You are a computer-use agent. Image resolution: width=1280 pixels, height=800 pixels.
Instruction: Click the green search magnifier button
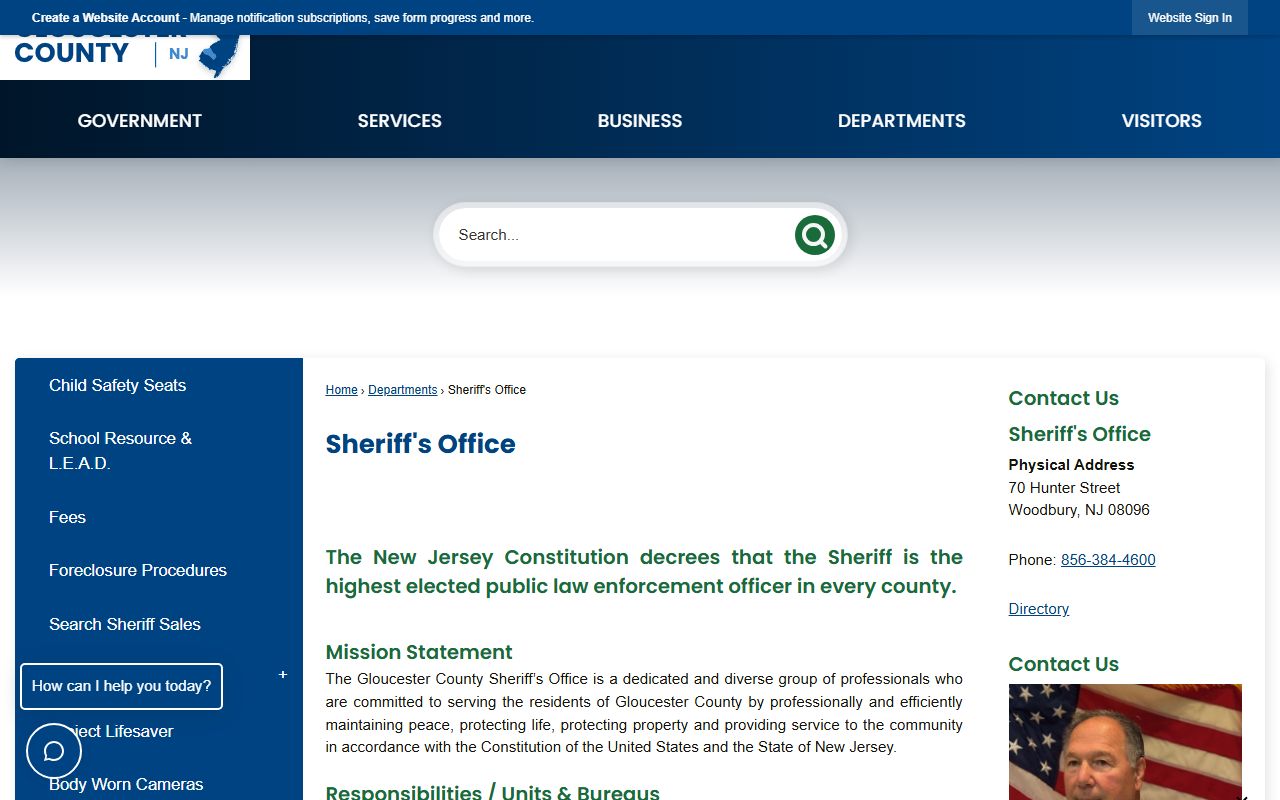tap(814, 235)
